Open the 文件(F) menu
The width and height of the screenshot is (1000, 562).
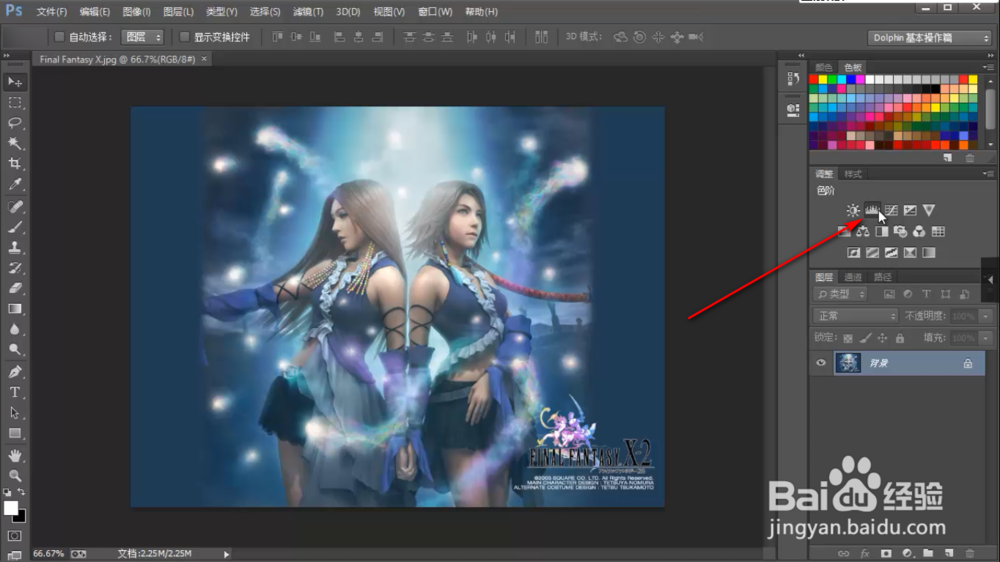[x=52, y=11]
